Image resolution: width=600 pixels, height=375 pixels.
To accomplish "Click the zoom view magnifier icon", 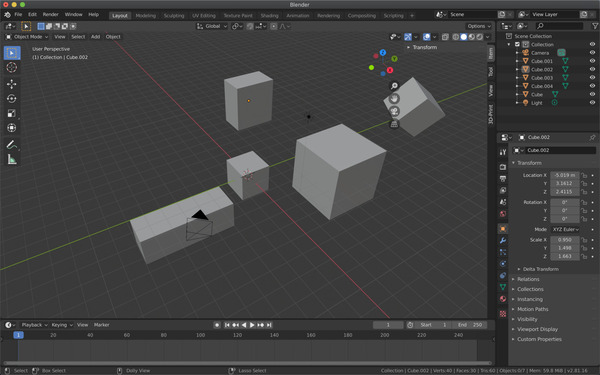I will point(394,86).
